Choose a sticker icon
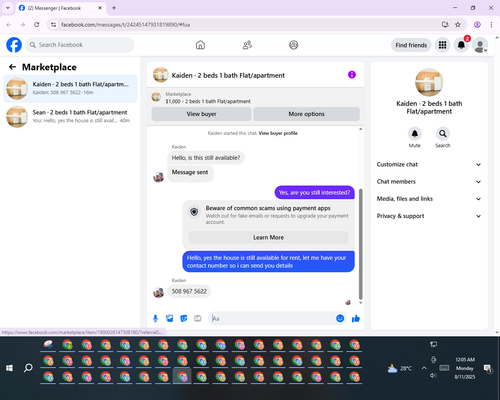The width and height of the screenshot is (500, 400). [x=184, y=319]
